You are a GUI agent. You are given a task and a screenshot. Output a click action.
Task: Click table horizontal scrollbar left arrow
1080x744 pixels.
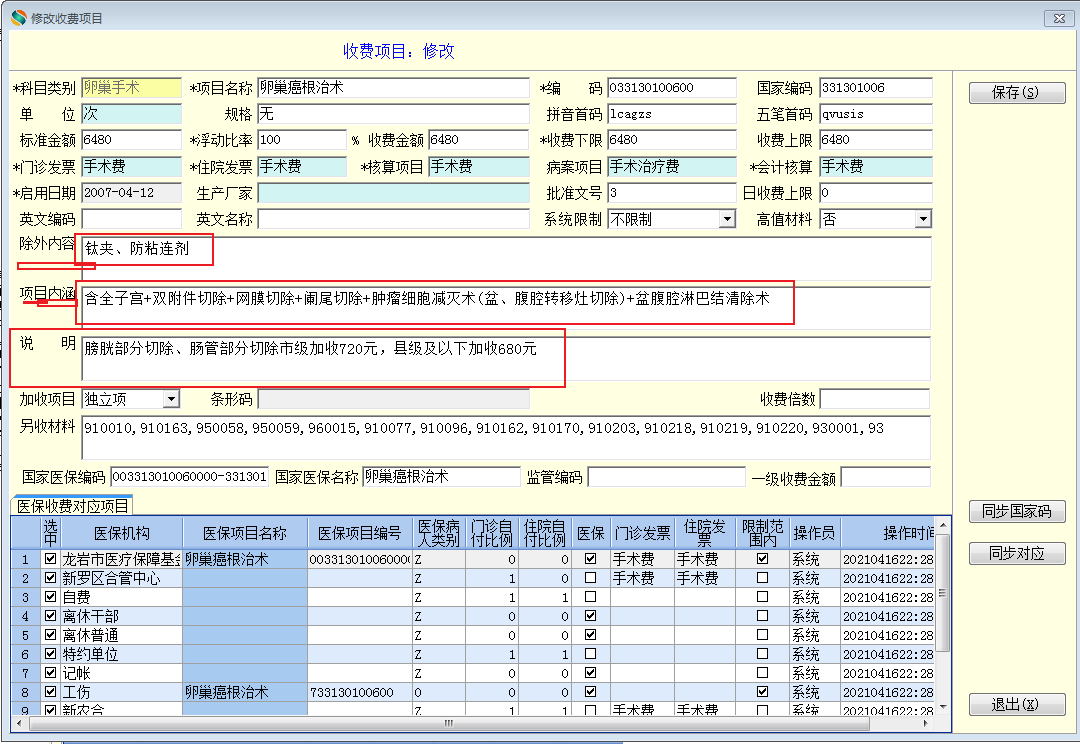19,723
